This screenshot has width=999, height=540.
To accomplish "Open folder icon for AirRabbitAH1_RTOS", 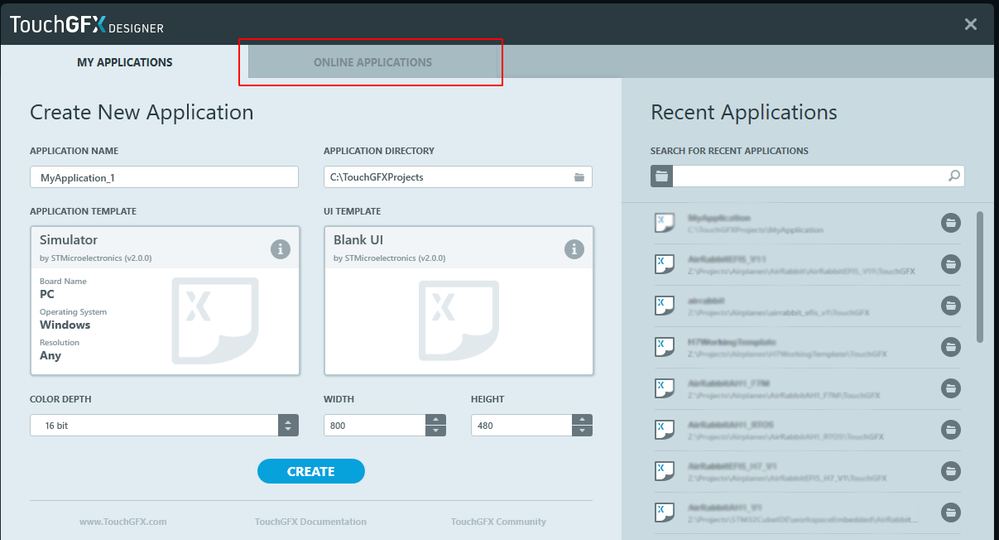I will pyautogui.click(x=951, y=430).
